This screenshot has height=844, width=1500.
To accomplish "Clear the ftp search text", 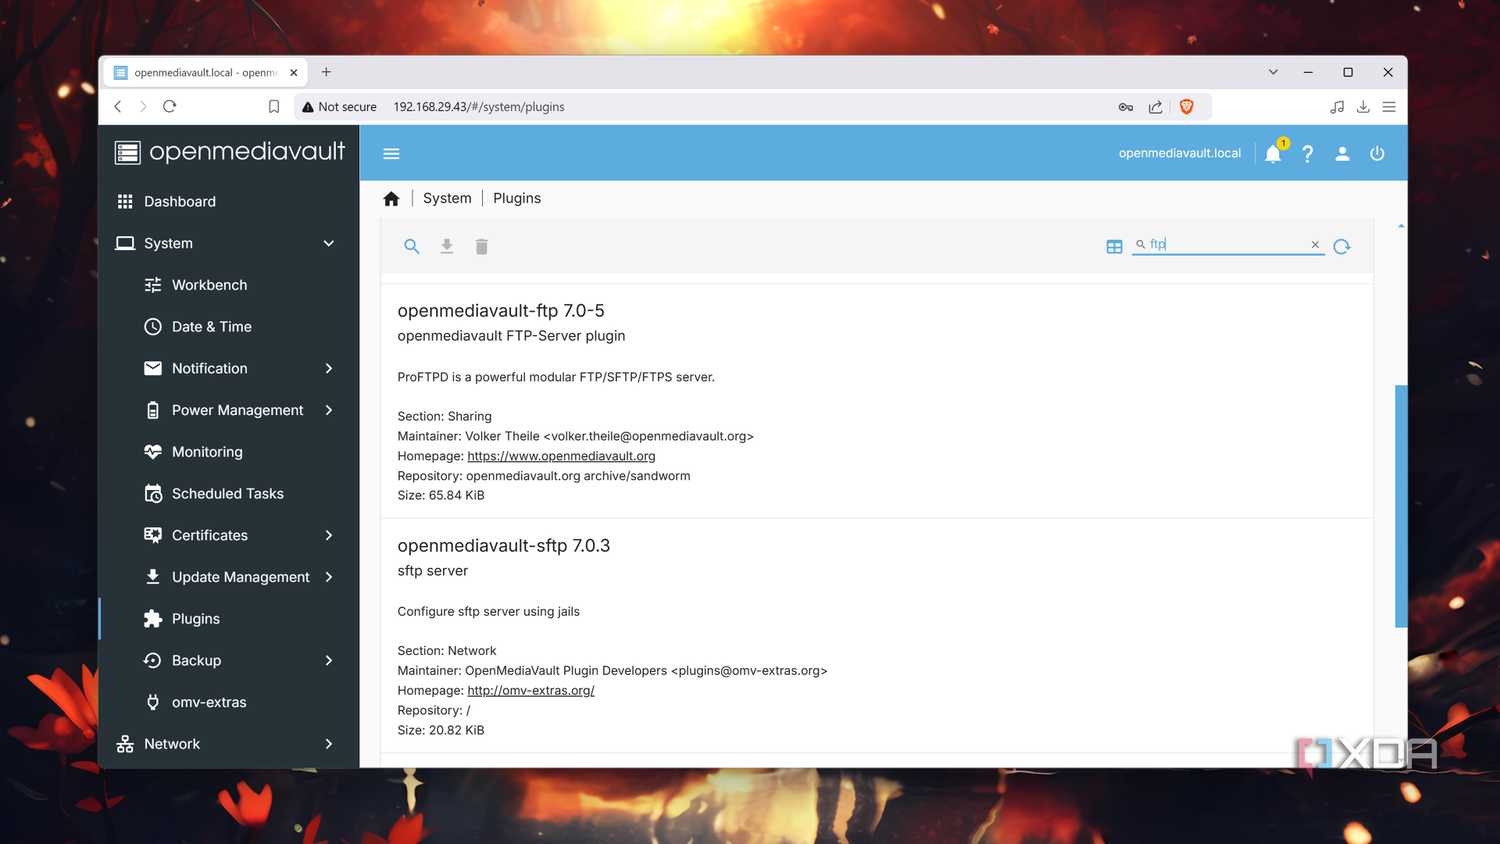I will [x=1315, y=244].
